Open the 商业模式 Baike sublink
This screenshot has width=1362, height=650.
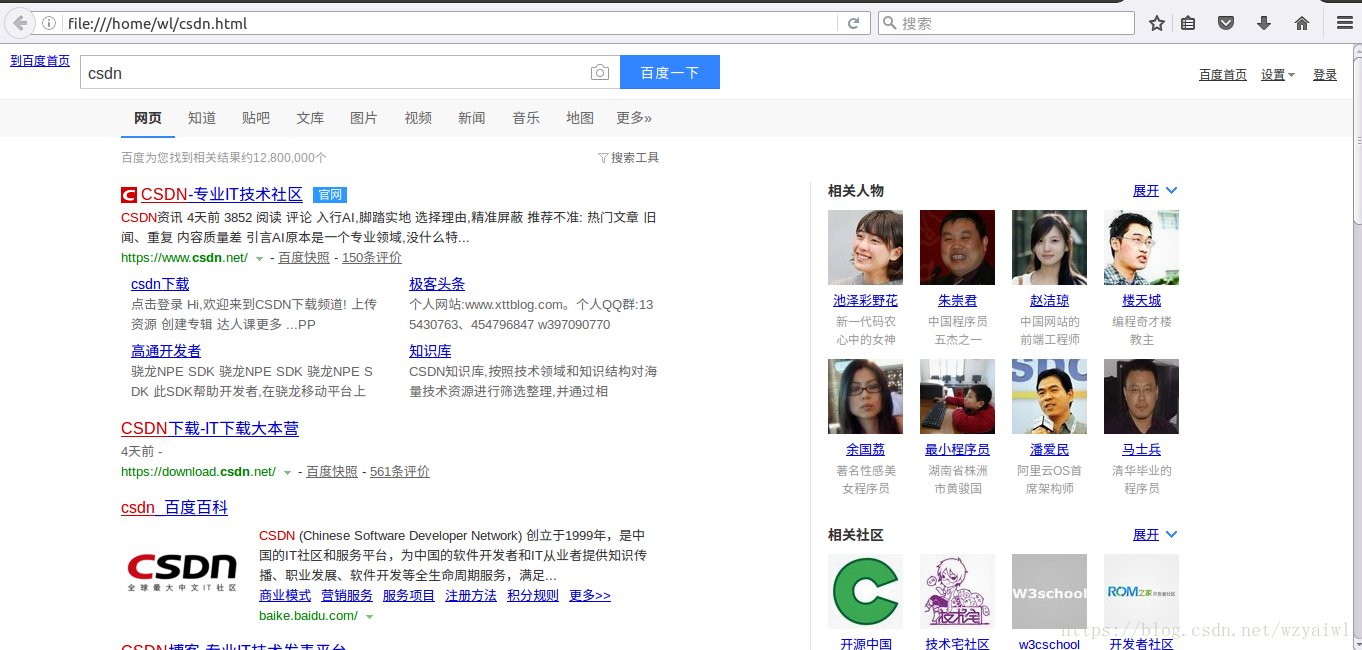pos(285,596)
